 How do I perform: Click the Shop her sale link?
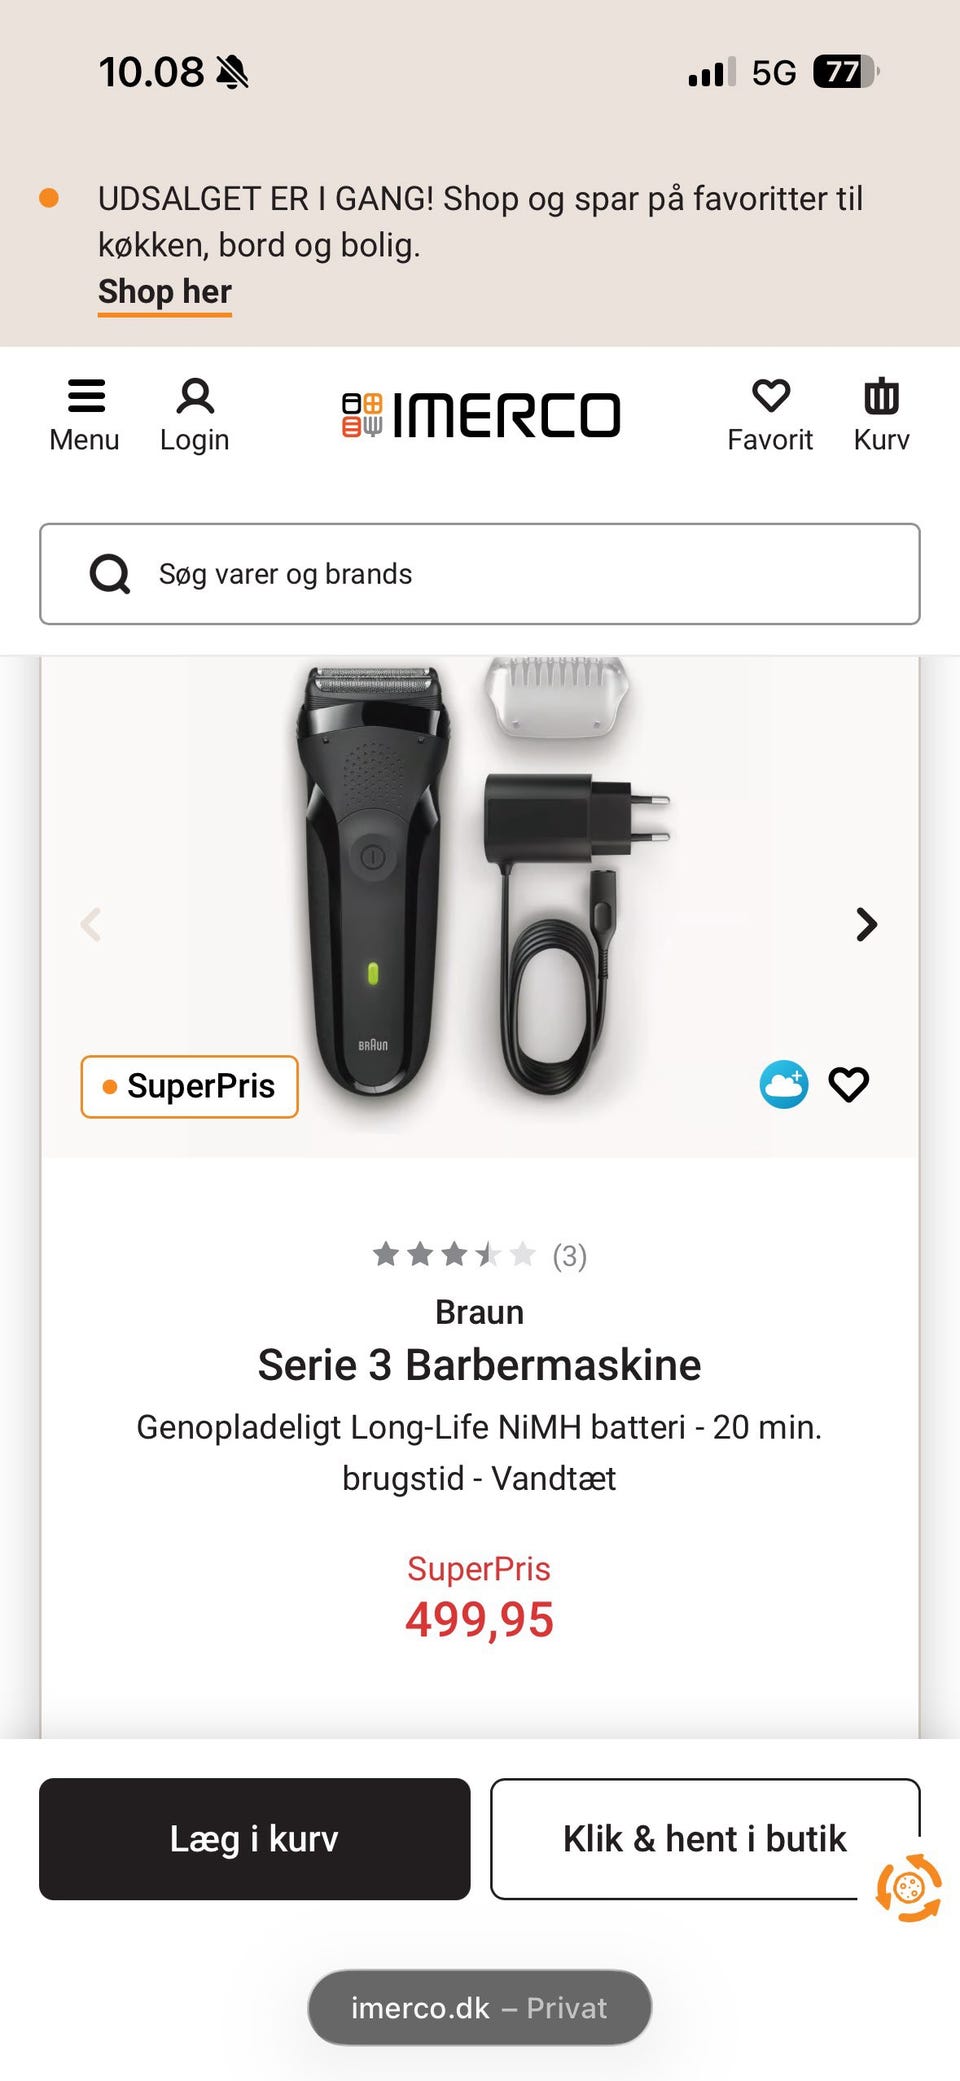coord(165,292)
